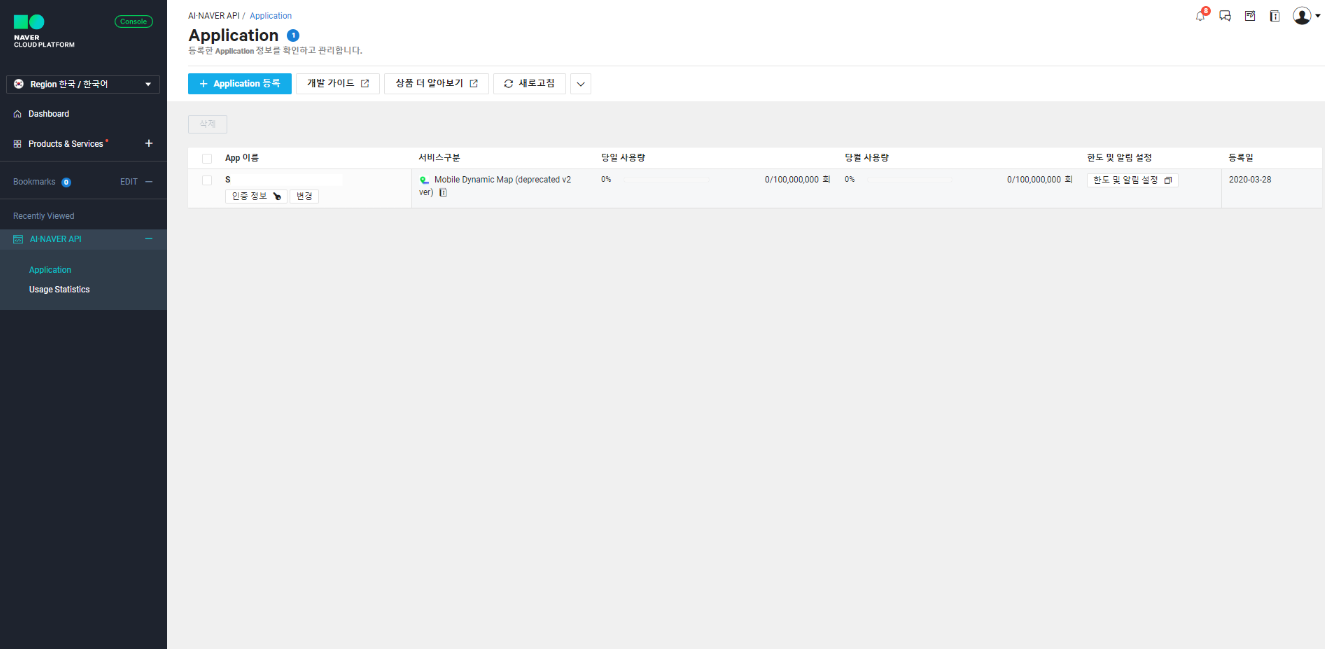
Task: Toggle the select-all checkbox in table header
Action: click(207, 158)
